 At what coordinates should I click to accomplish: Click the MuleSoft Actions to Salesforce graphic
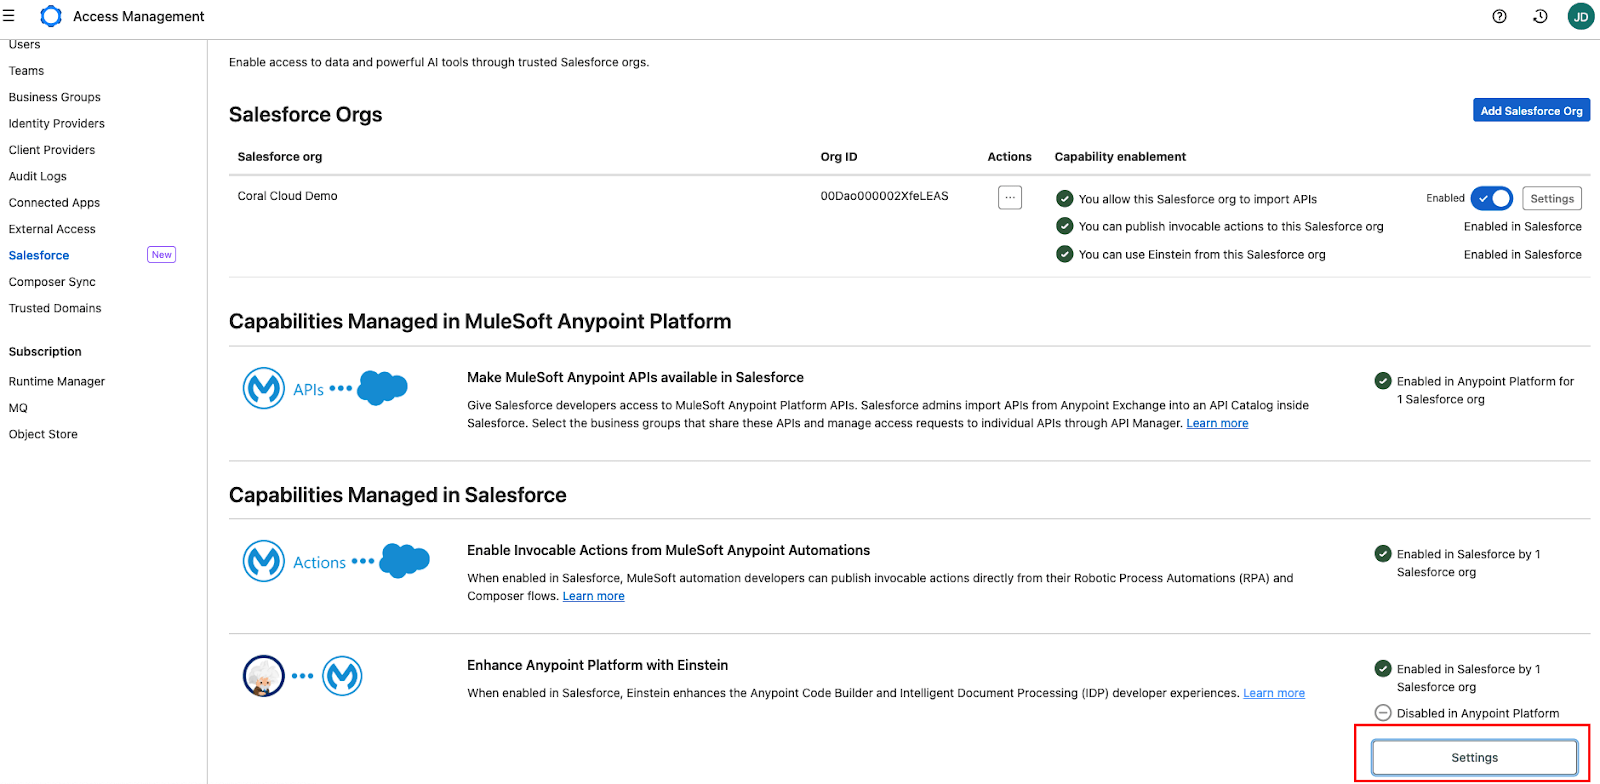[336, 562]
